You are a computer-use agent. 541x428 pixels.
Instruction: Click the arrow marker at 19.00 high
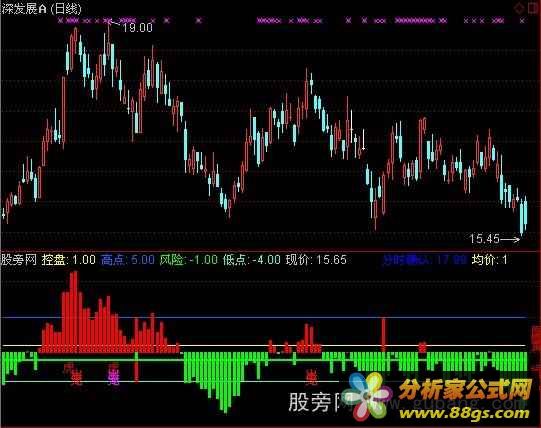pos(113,24)
